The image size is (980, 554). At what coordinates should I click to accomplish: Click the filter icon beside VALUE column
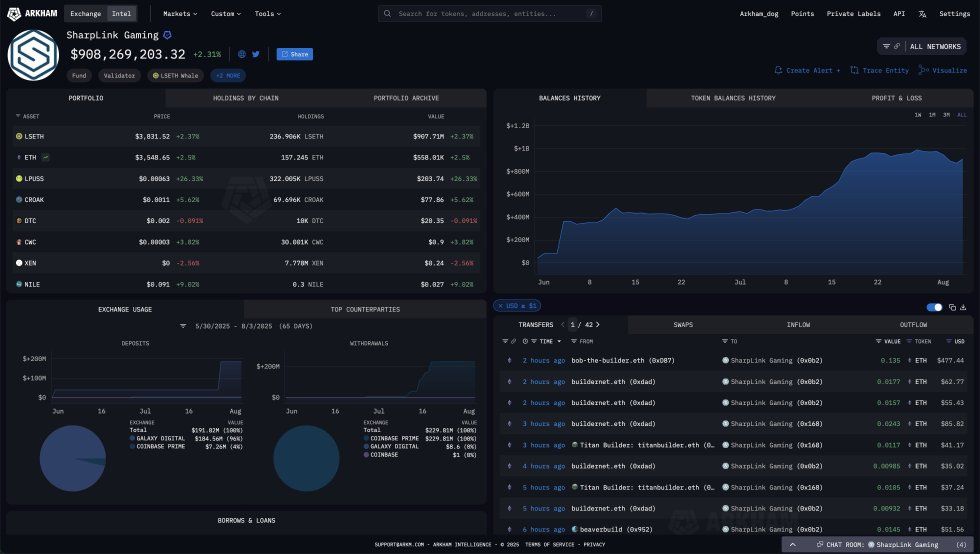click(878, 341)
